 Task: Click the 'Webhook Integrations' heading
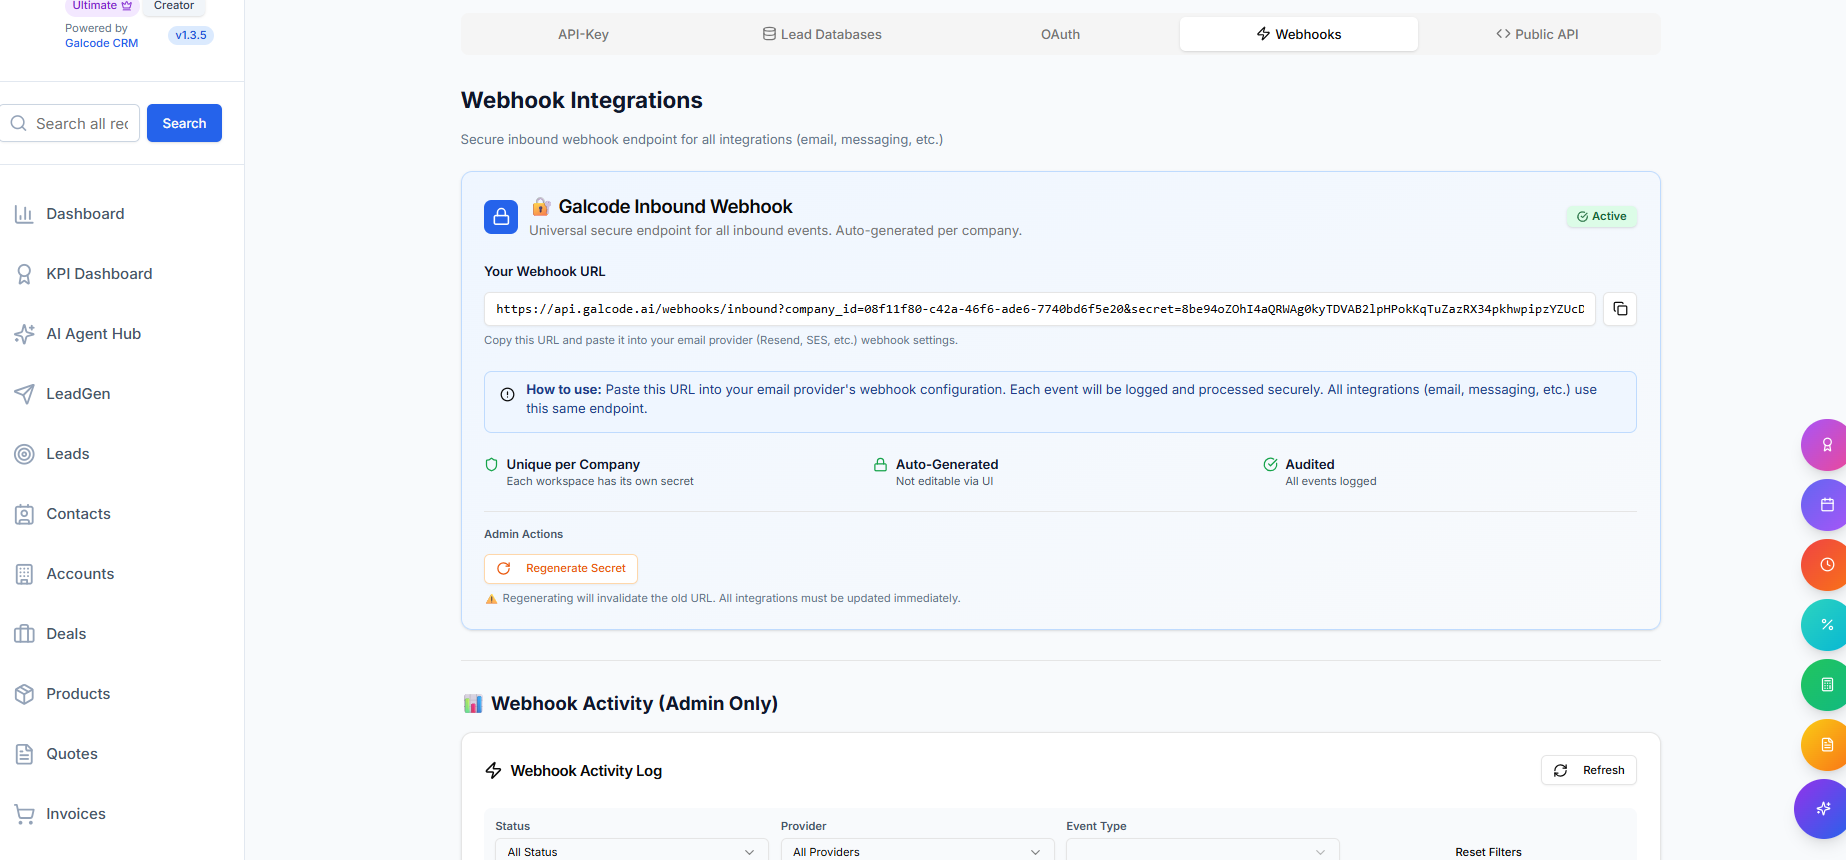point(582,100)
